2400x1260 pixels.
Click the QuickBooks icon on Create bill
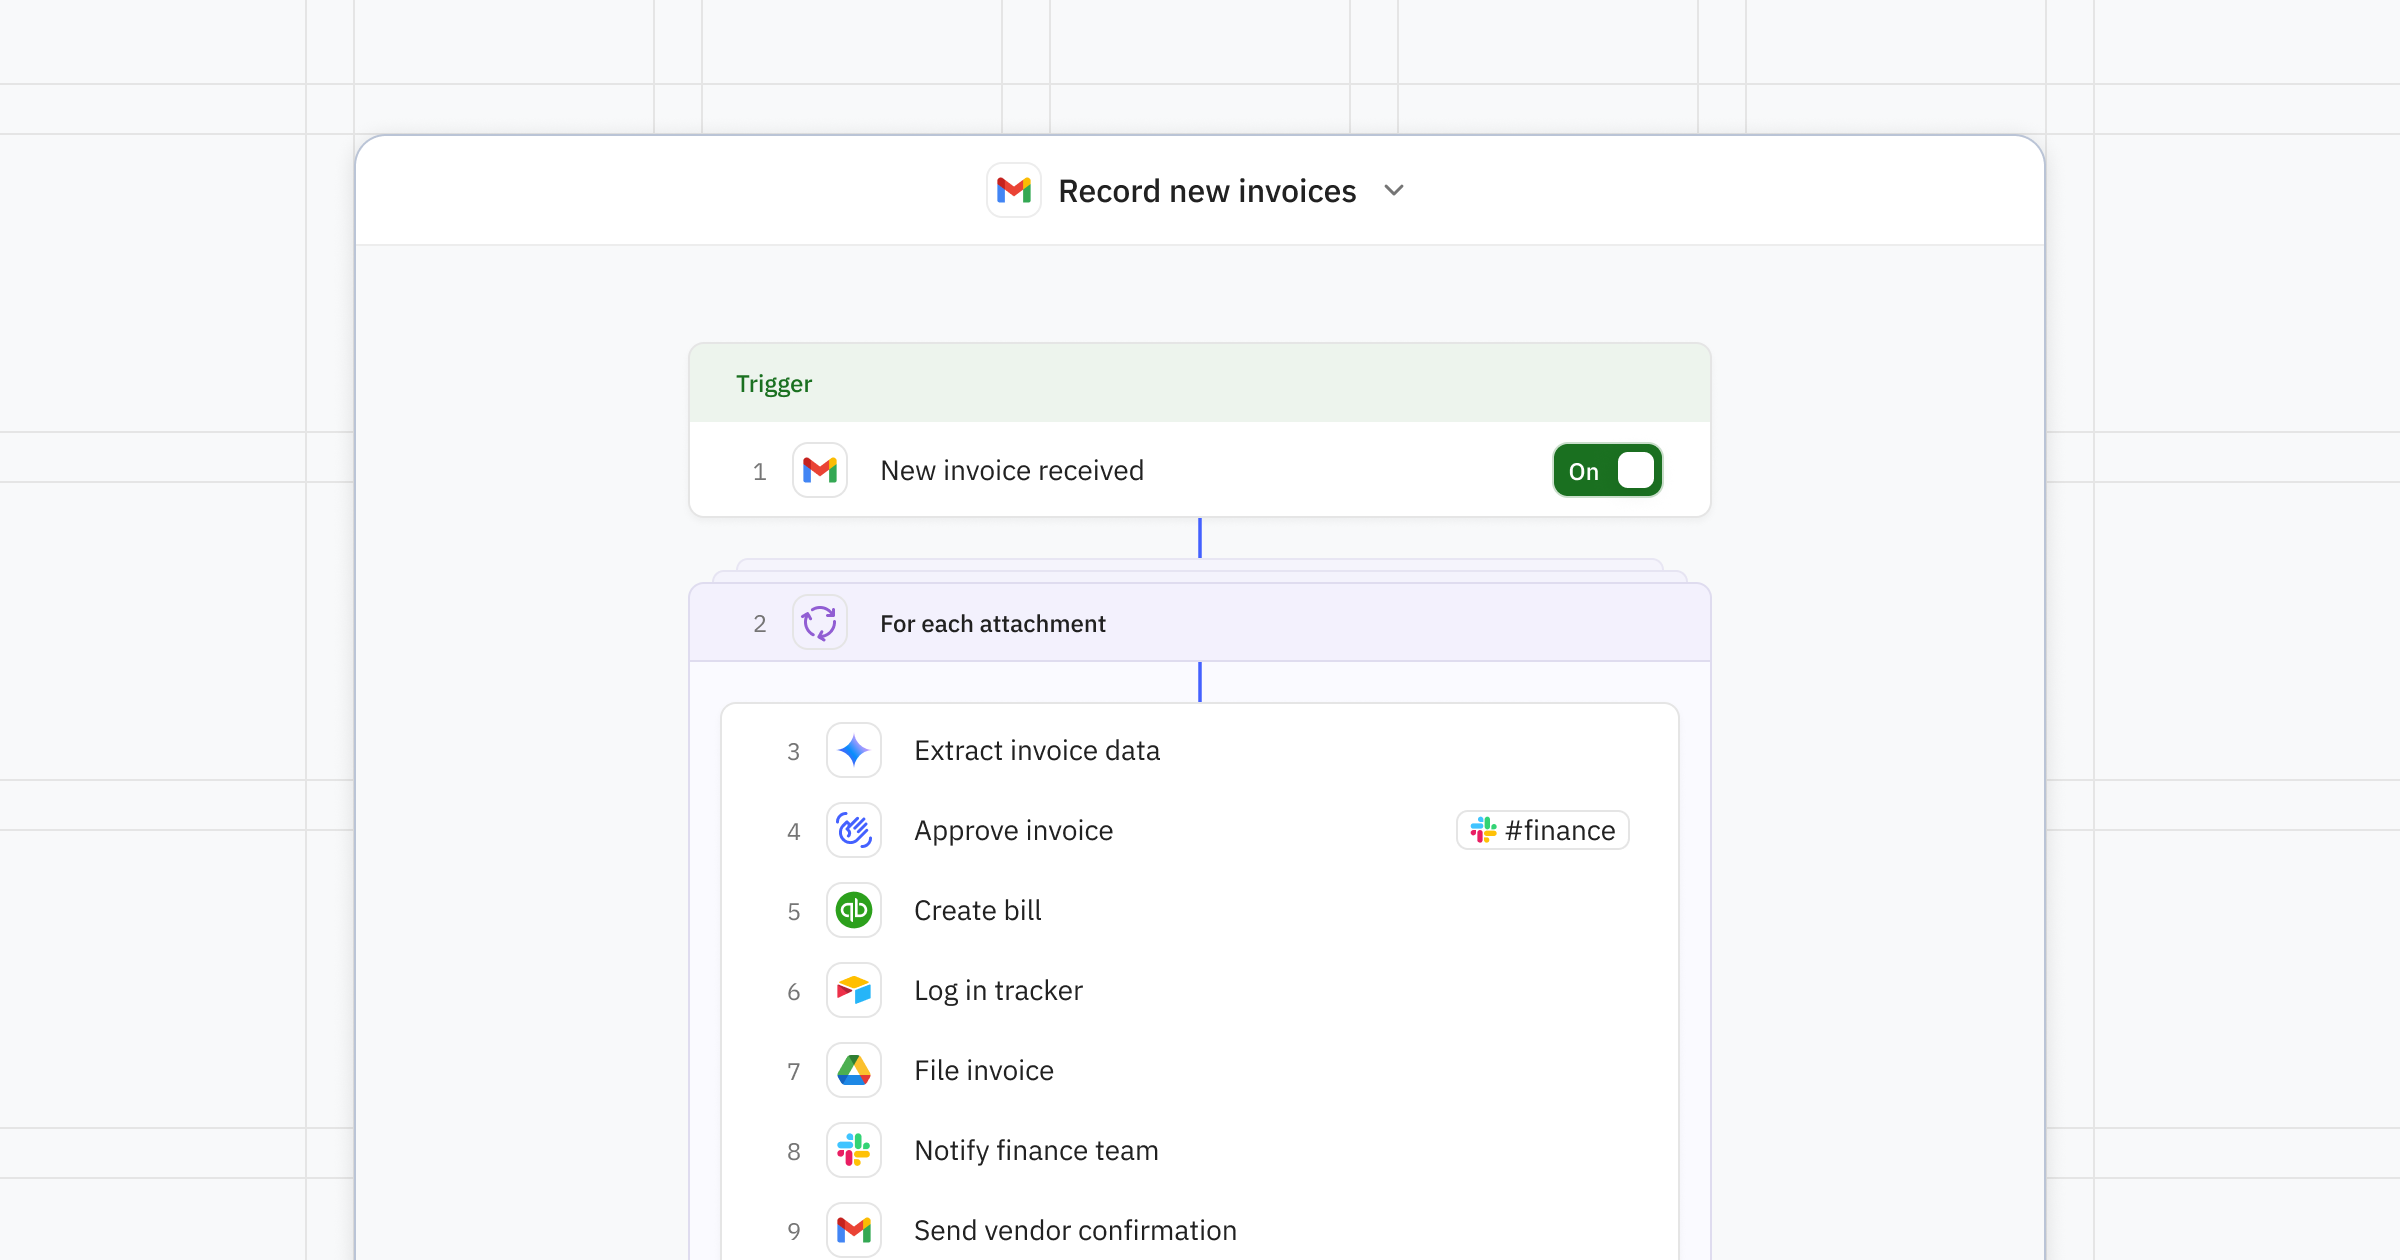click(854, 910)
